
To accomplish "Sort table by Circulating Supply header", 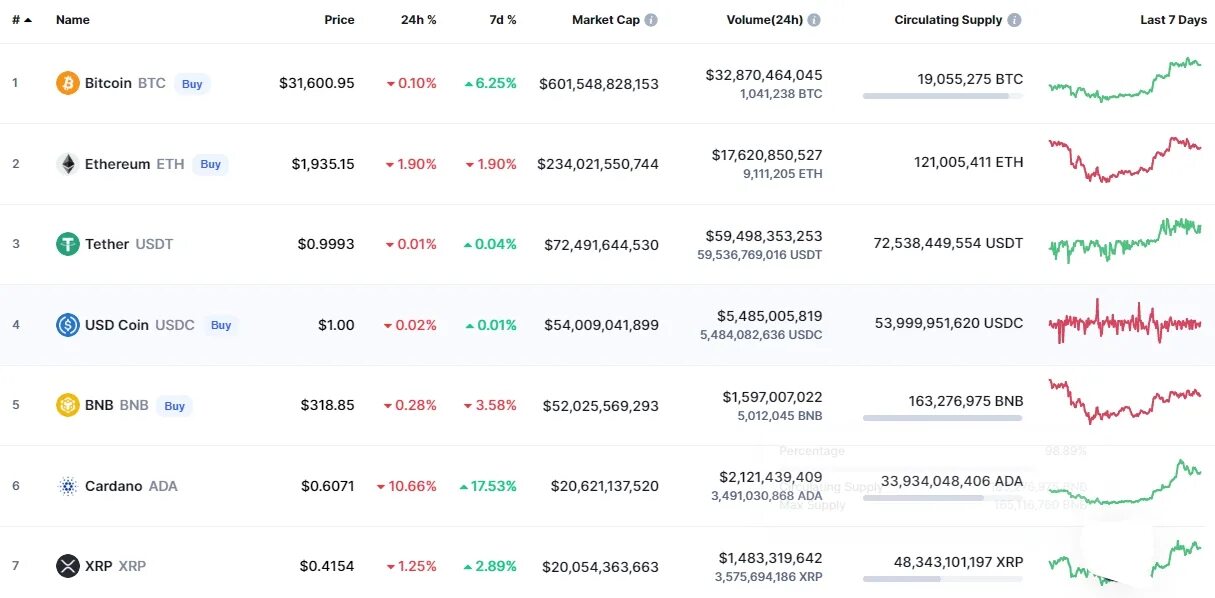I will click(948, 20).
